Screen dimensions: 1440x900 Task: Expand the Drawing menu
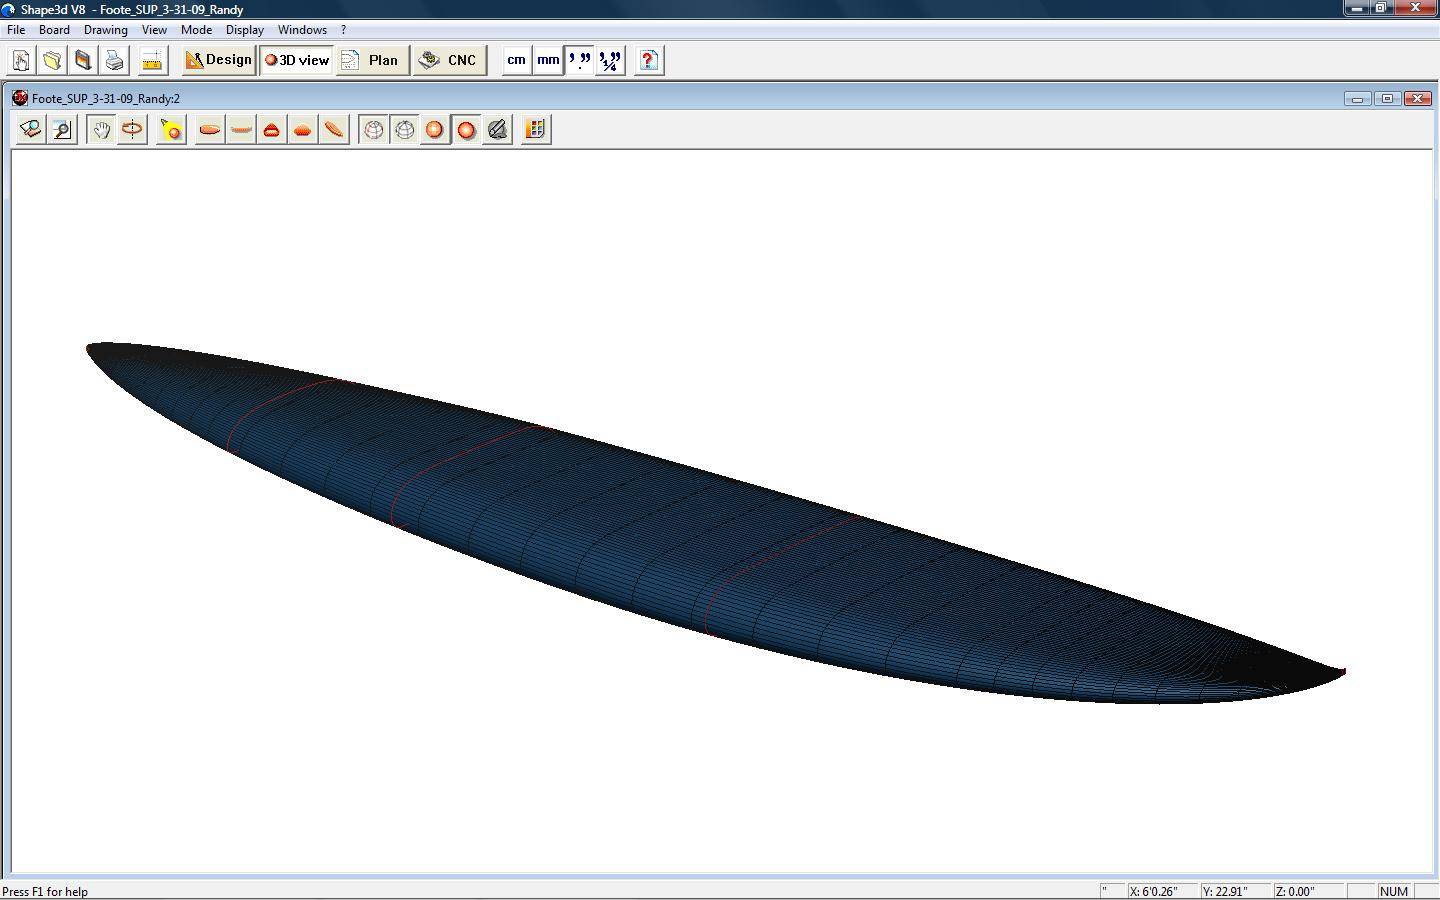(105, 30)
